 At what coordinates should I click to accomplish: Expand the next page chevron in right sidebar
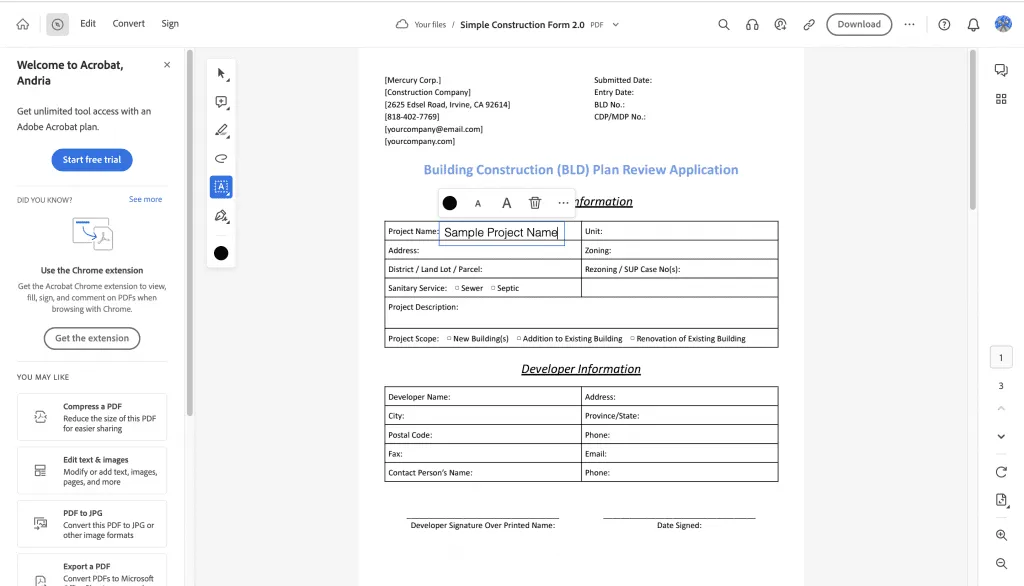coord(1001,436)
